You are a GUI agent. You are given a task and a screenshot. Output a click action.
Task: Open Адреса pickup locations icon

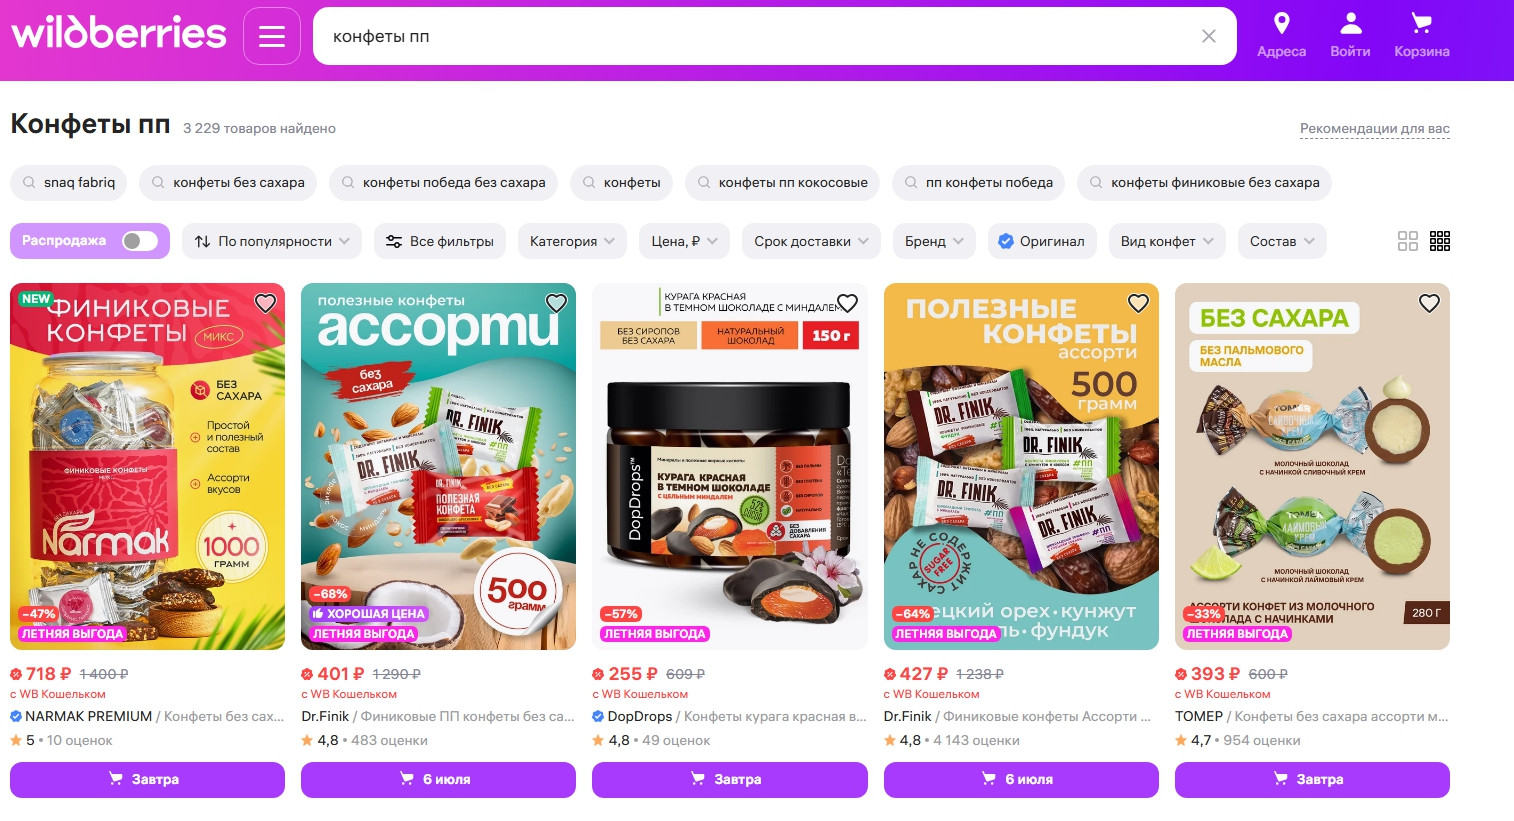click(x=1281, y=35)
